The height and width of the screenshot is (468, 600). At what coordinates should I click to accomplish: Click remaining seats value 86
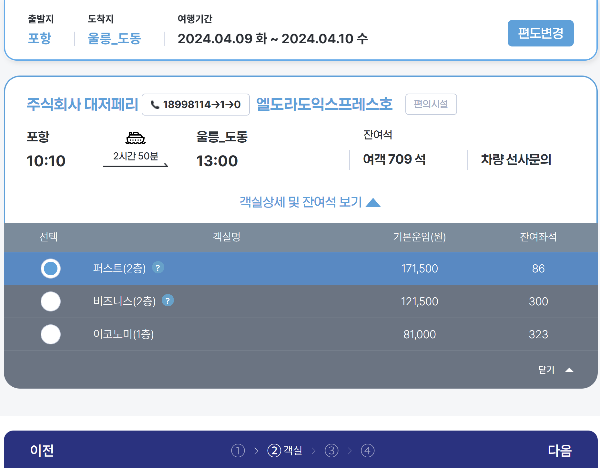538,269
